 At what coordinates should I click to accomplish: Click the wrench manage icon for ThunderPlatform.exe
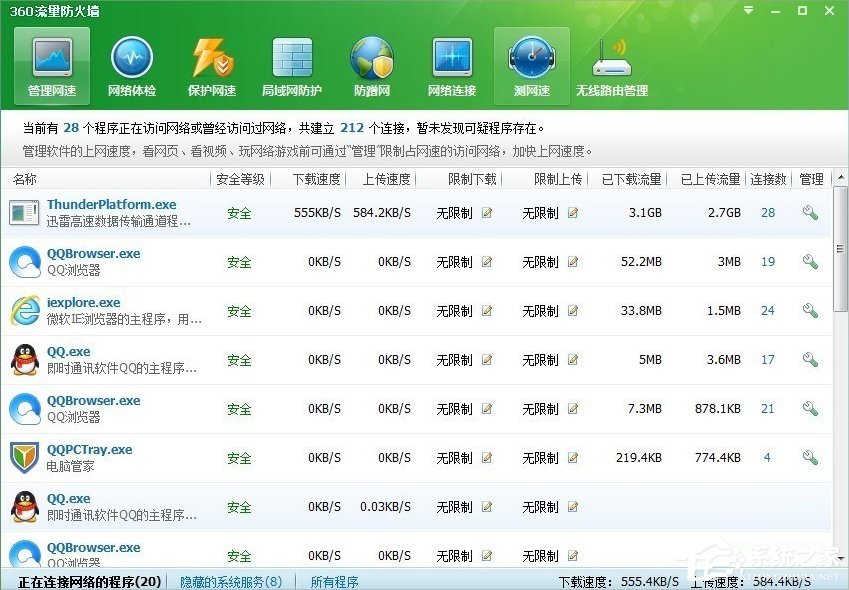(x=810, y=213)
